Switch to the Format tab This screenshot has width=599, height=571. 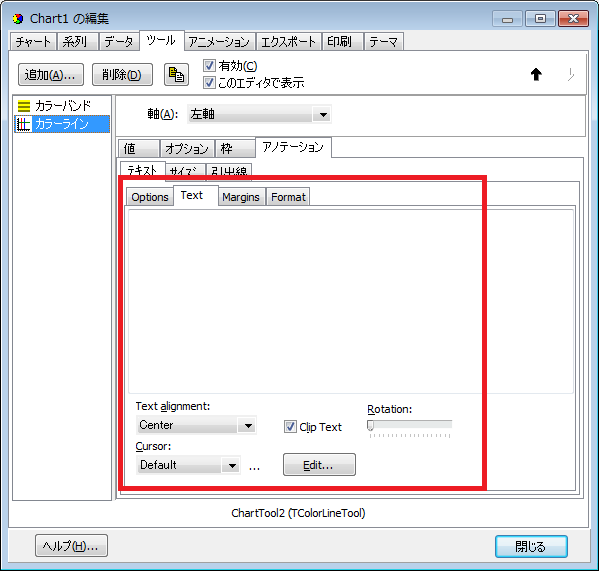(288, 197)
